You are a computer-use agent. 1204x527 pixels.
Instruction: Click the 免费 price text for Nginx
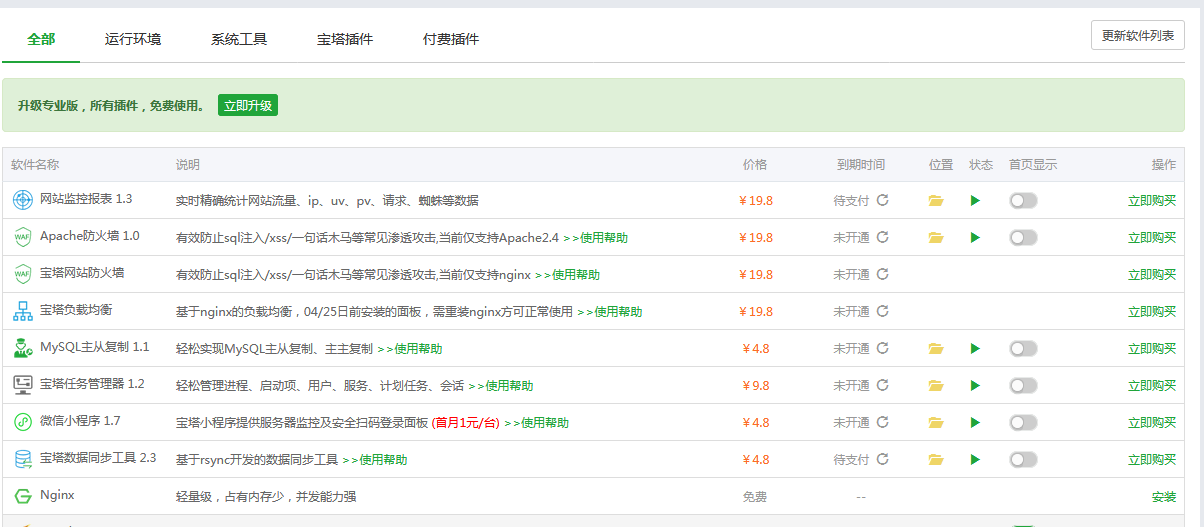pyautogui.click(x=754, y=496)
